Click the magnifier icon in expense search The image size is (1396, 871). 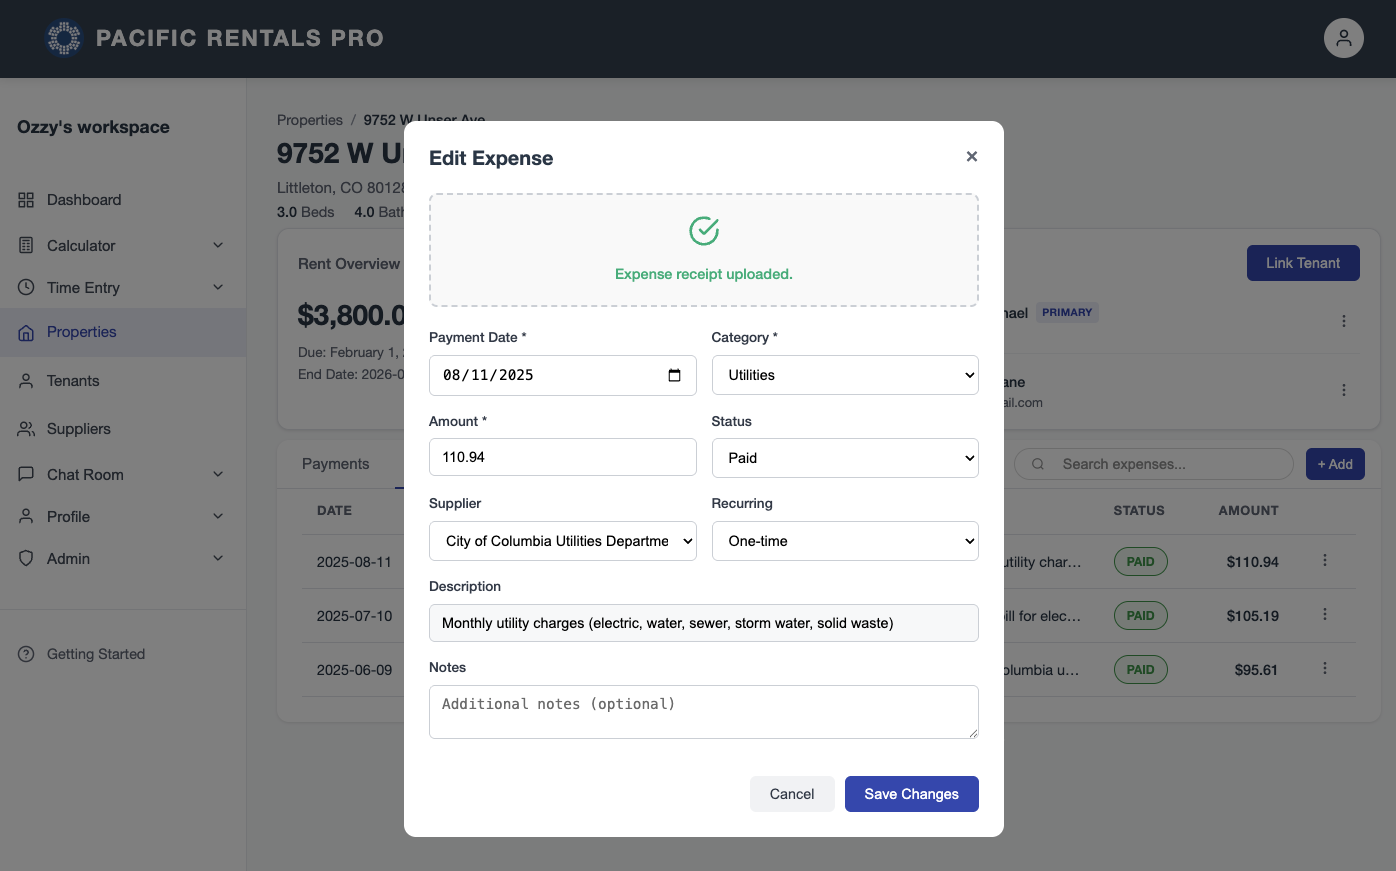point(1037,463)
